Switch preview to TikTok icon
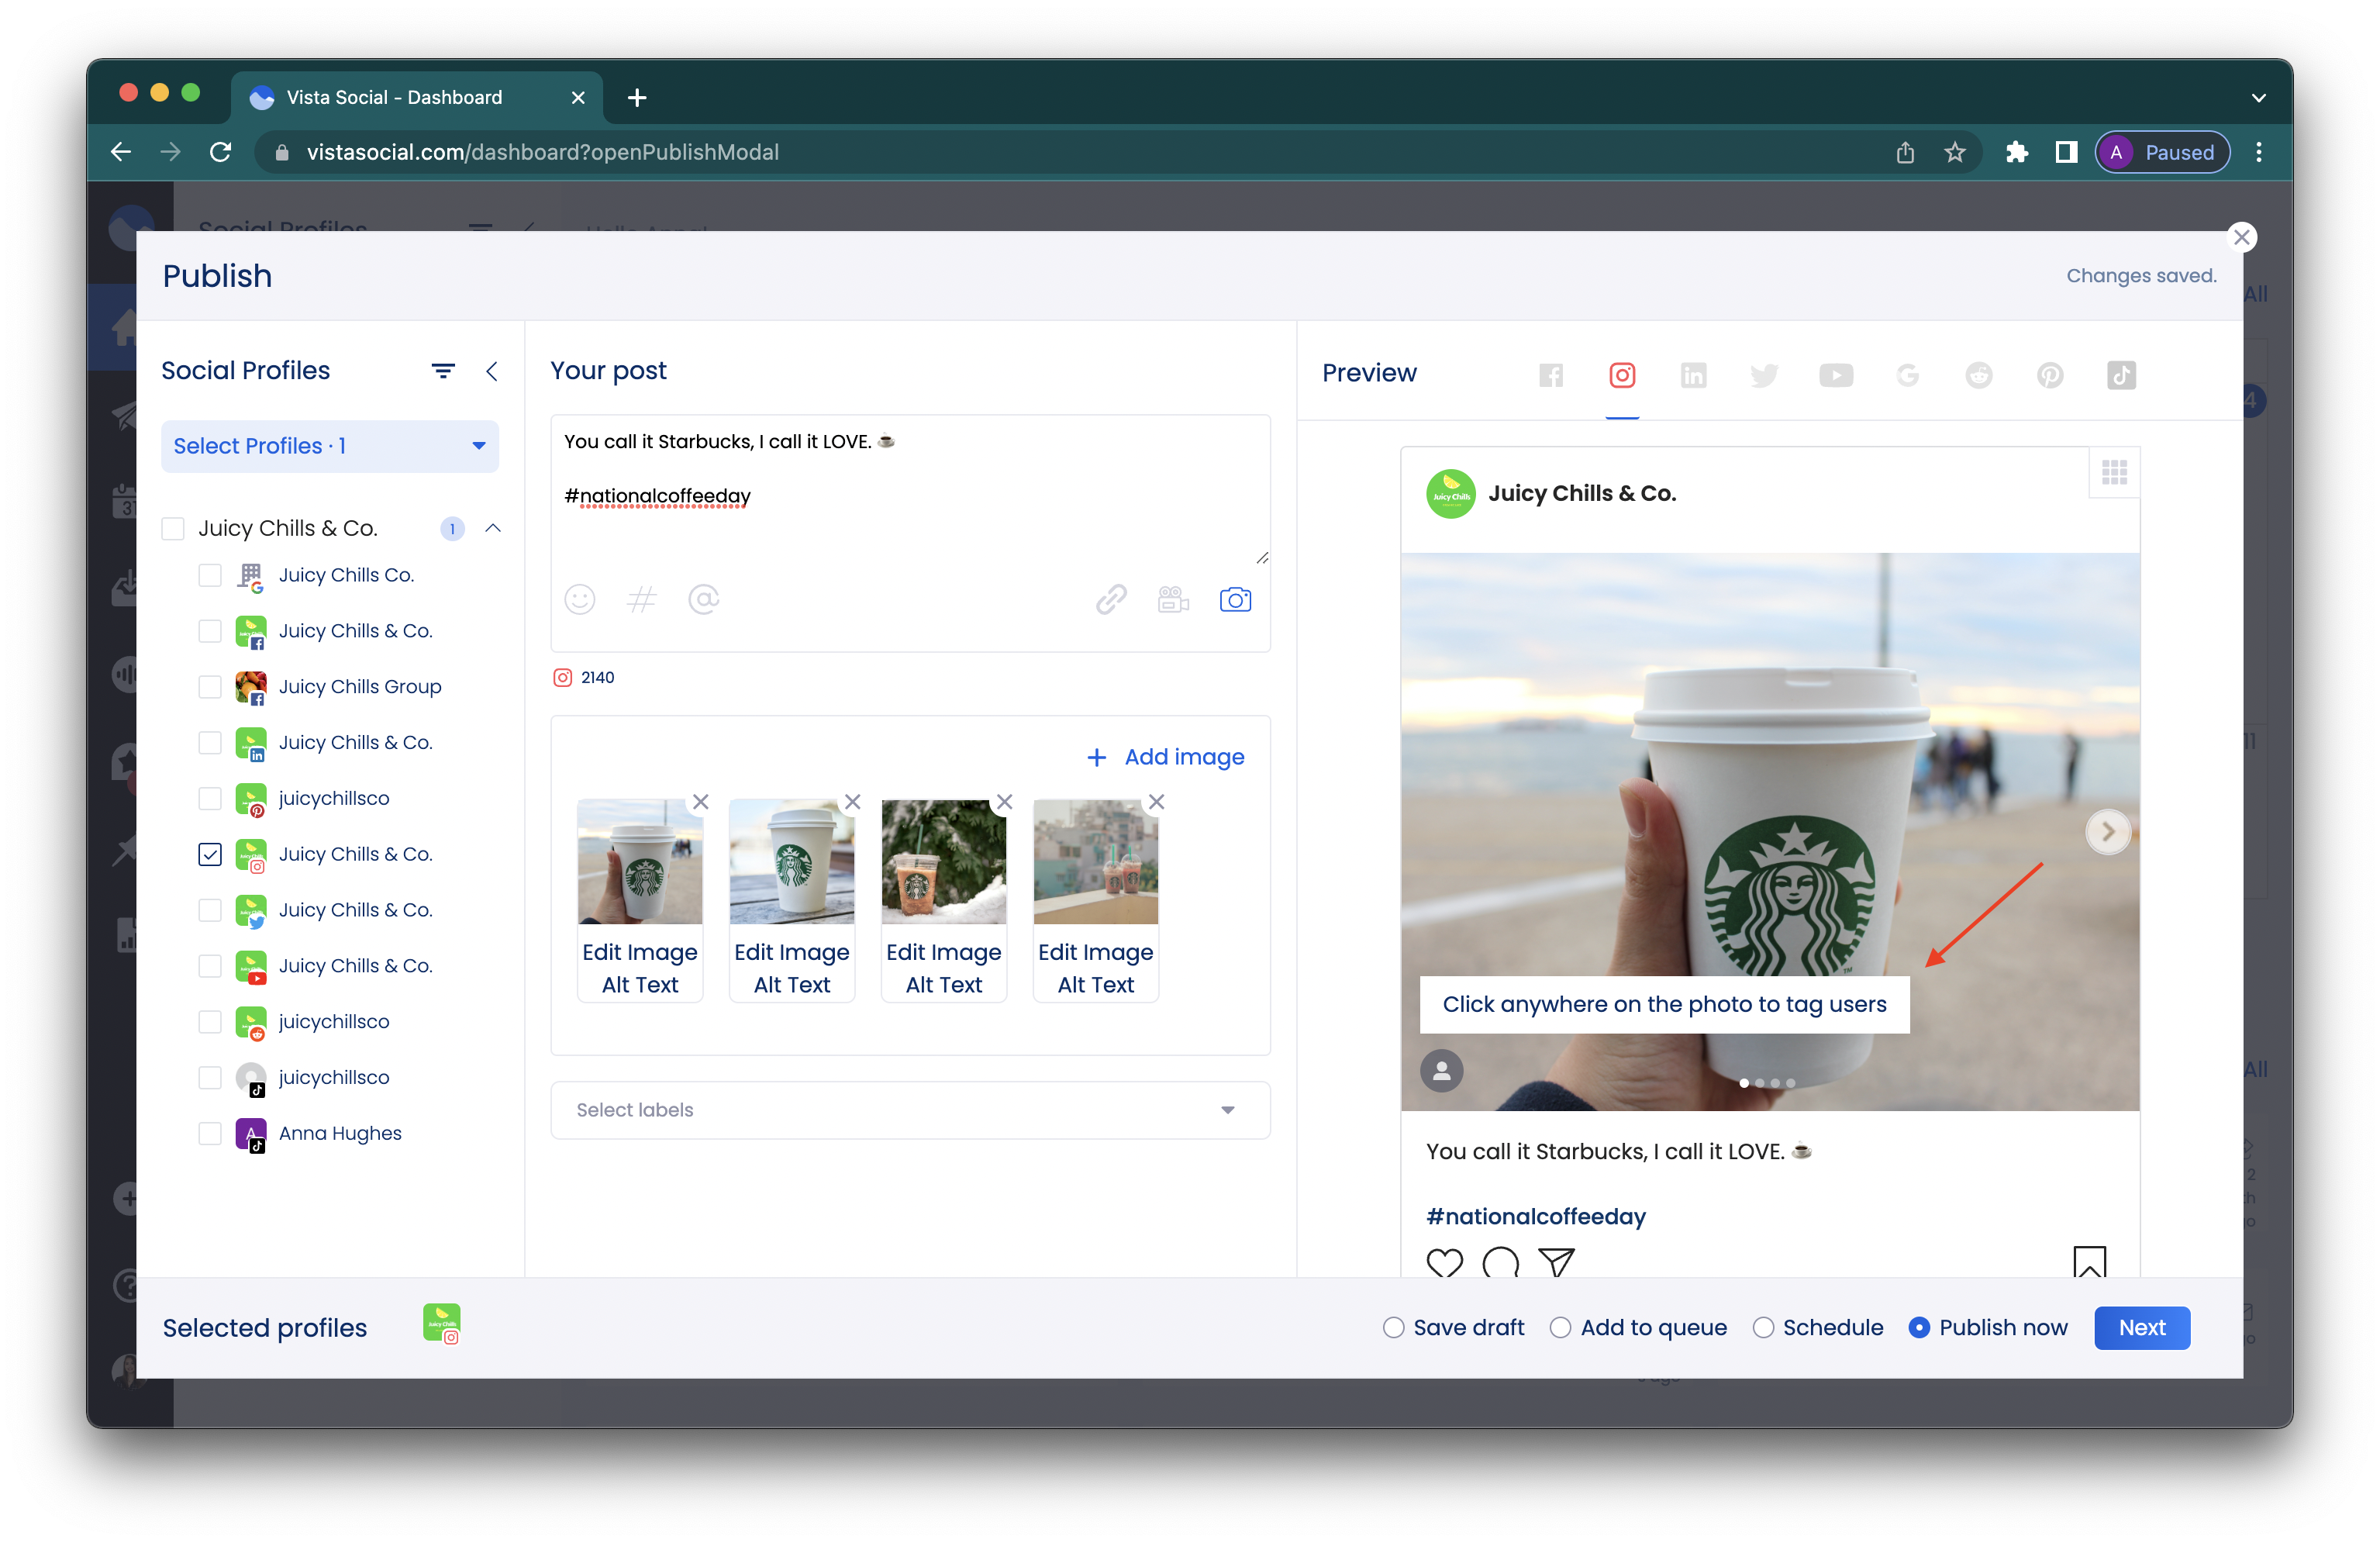The height and width of the screenshot is (1543, 2380). point(2121,375)
